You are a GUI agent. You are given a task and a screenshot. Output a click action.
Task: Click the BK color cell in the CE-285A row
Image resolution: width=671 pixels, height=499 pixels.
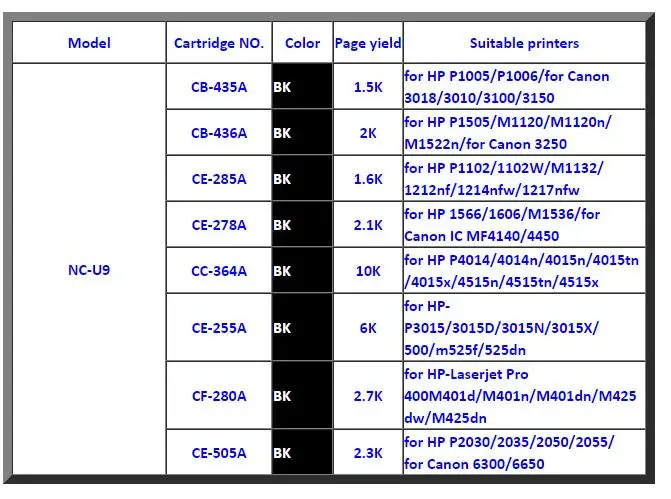coord(303,179)
